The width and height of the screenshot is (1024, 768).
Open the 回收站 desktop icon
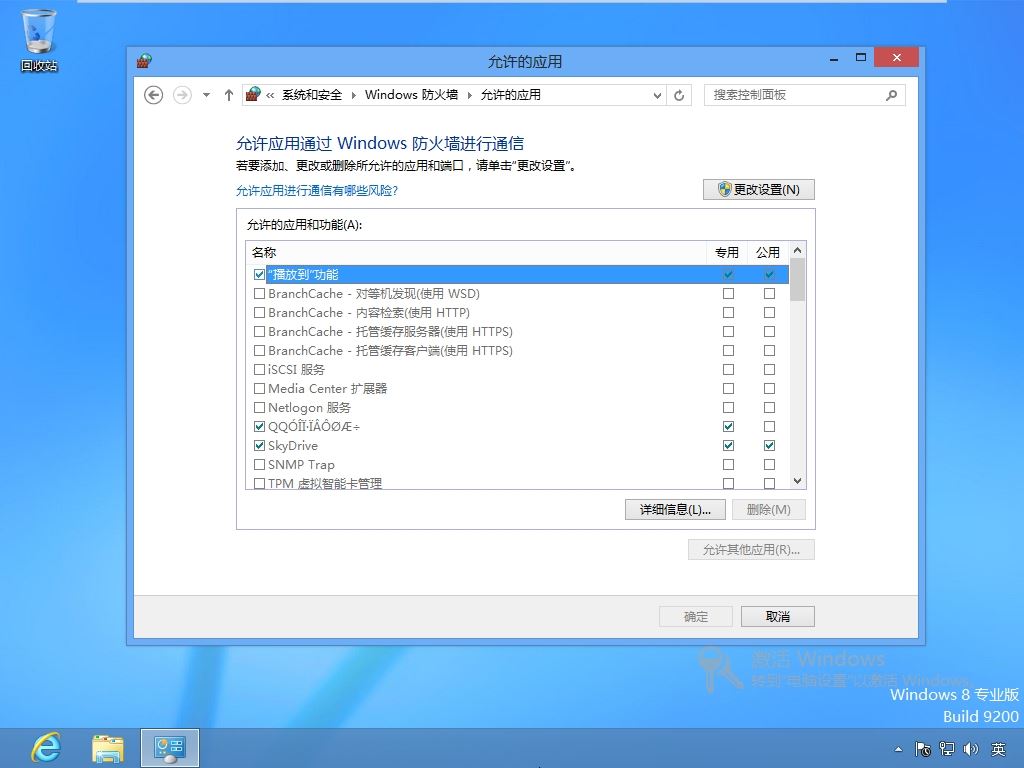(39, 40)
